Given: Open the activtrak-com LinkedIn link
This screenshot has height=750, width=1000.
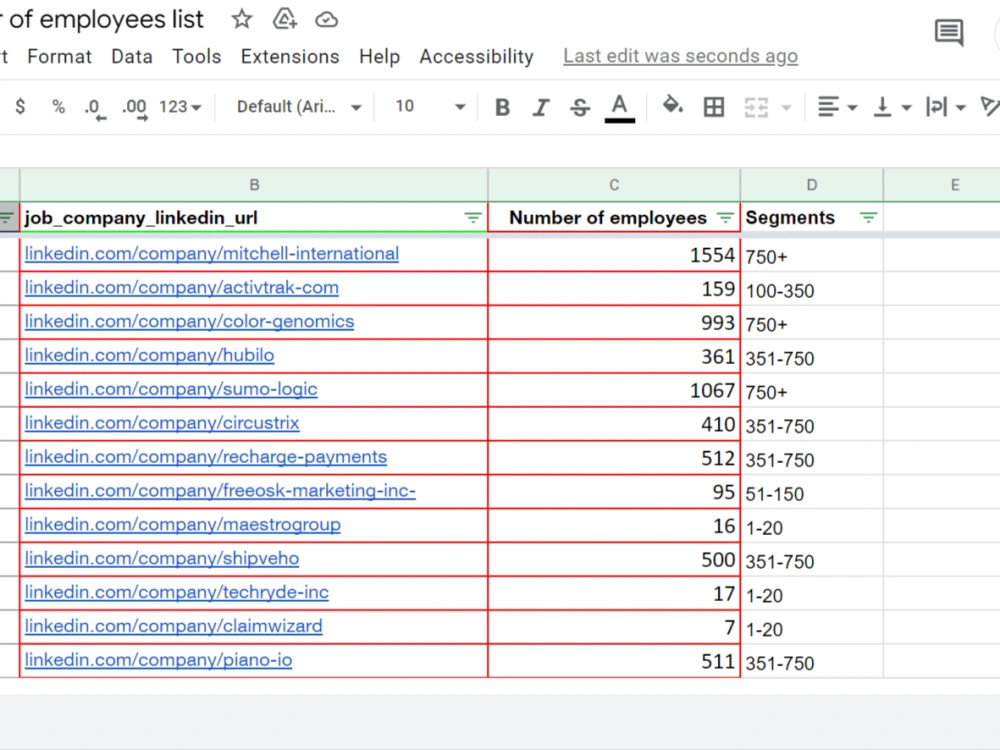Looking at the screenshot, I should point(182,288).
